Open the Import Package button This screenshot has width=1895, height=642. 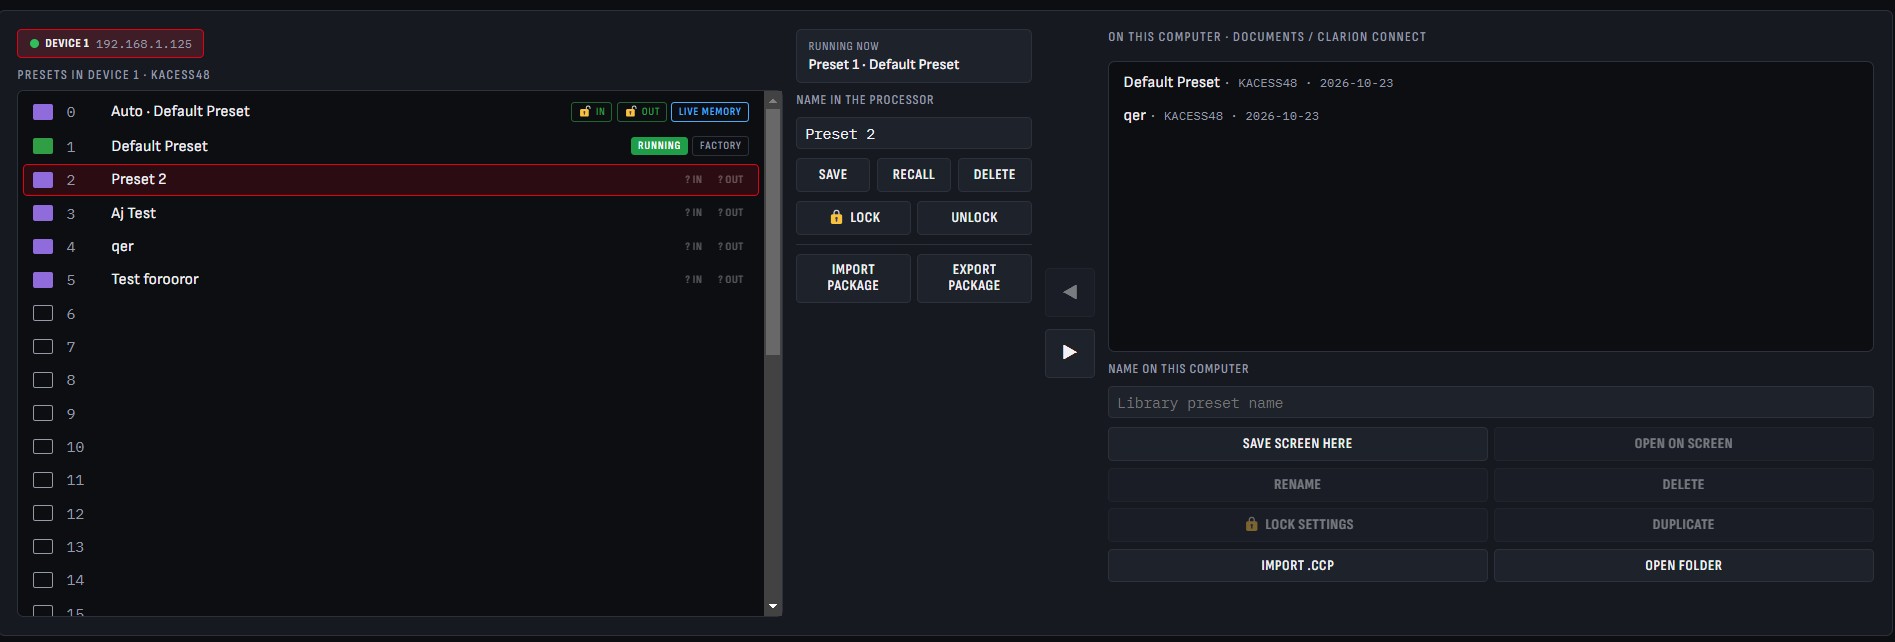pyautogui.click(x=853, y=278)
